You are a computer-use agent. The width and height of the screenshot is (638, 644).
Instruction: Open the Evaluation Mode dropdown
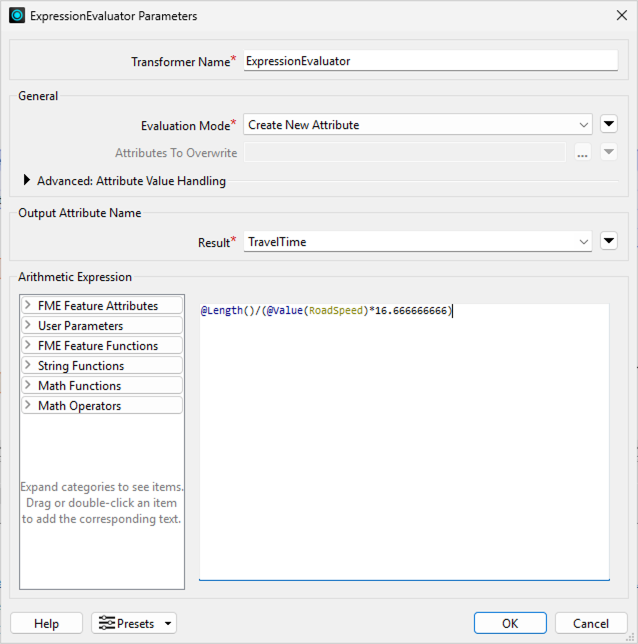pyautogui.click(x=418, y=124)
